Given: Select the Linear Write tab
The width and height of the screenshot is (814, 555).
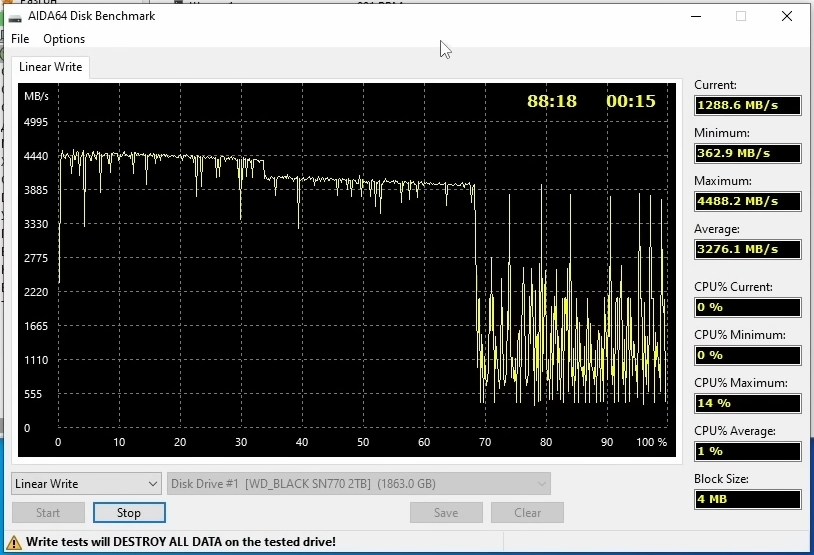Looking at the screenshot, I should 50,67.
